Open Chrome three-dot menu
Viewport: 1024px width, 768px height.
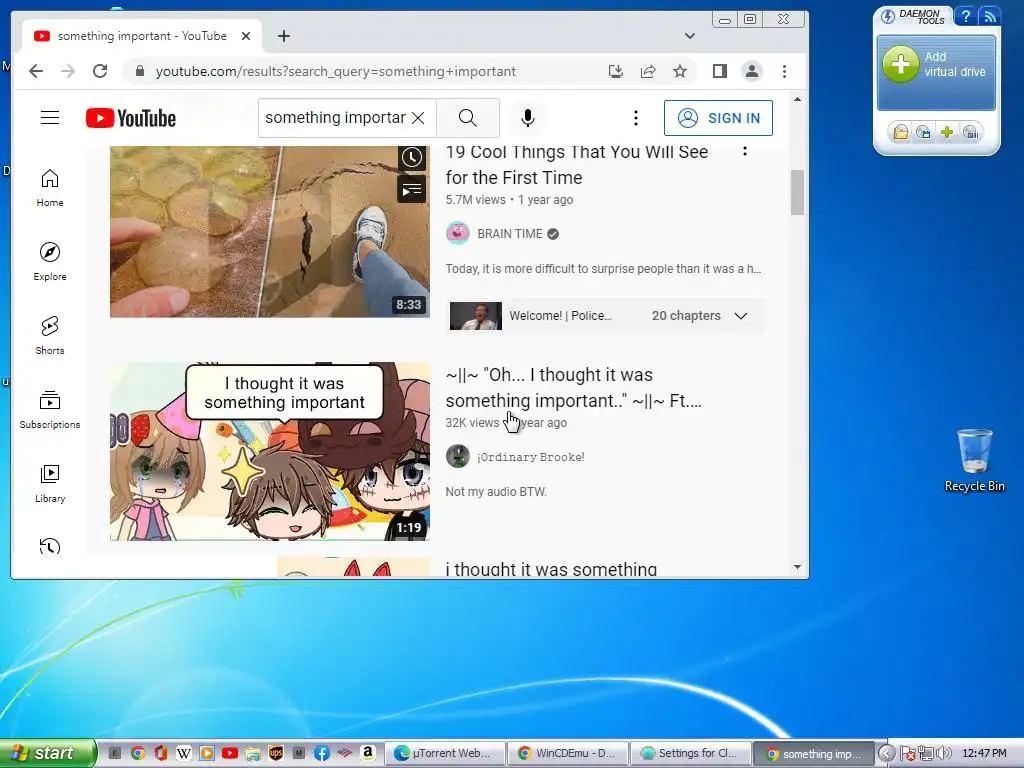click(x=784, y=71)
